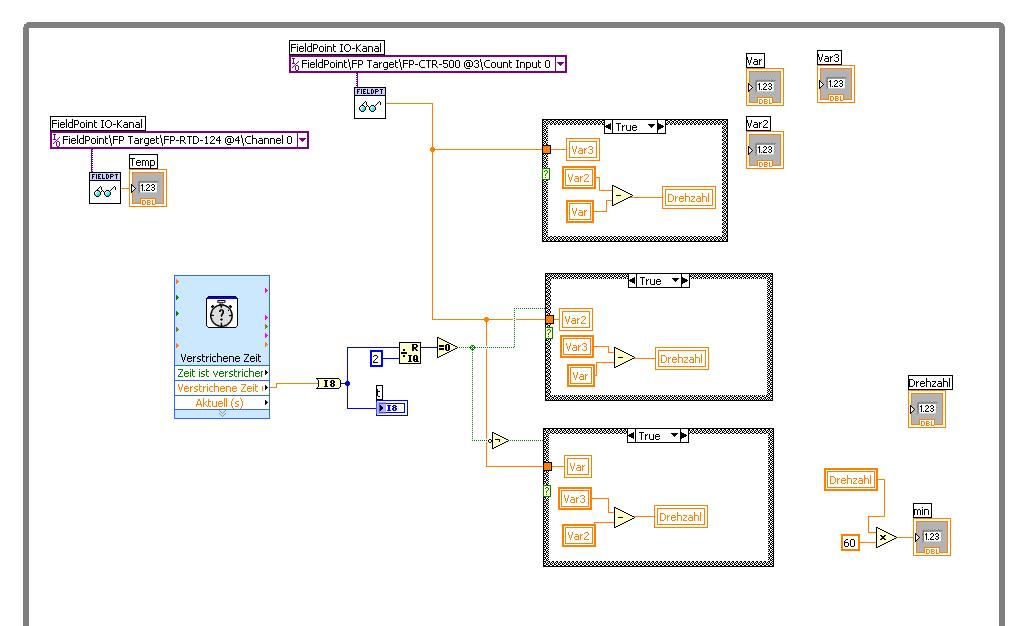Click the orange input tunnel on the middle case structure
Screen dimensions: 1022x626
[549, 320]
